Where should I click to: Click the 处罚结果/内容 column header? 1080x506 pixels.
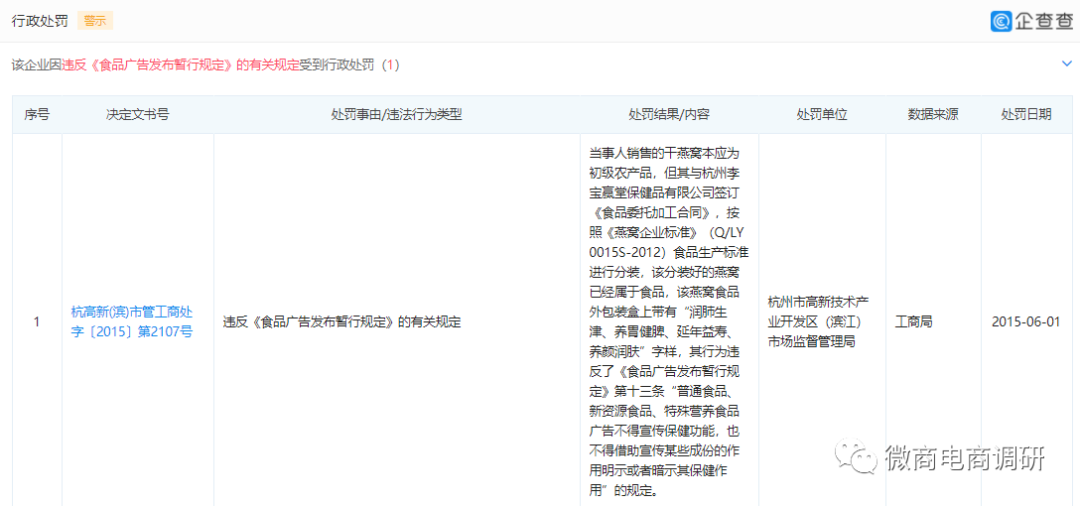[669, 115]
